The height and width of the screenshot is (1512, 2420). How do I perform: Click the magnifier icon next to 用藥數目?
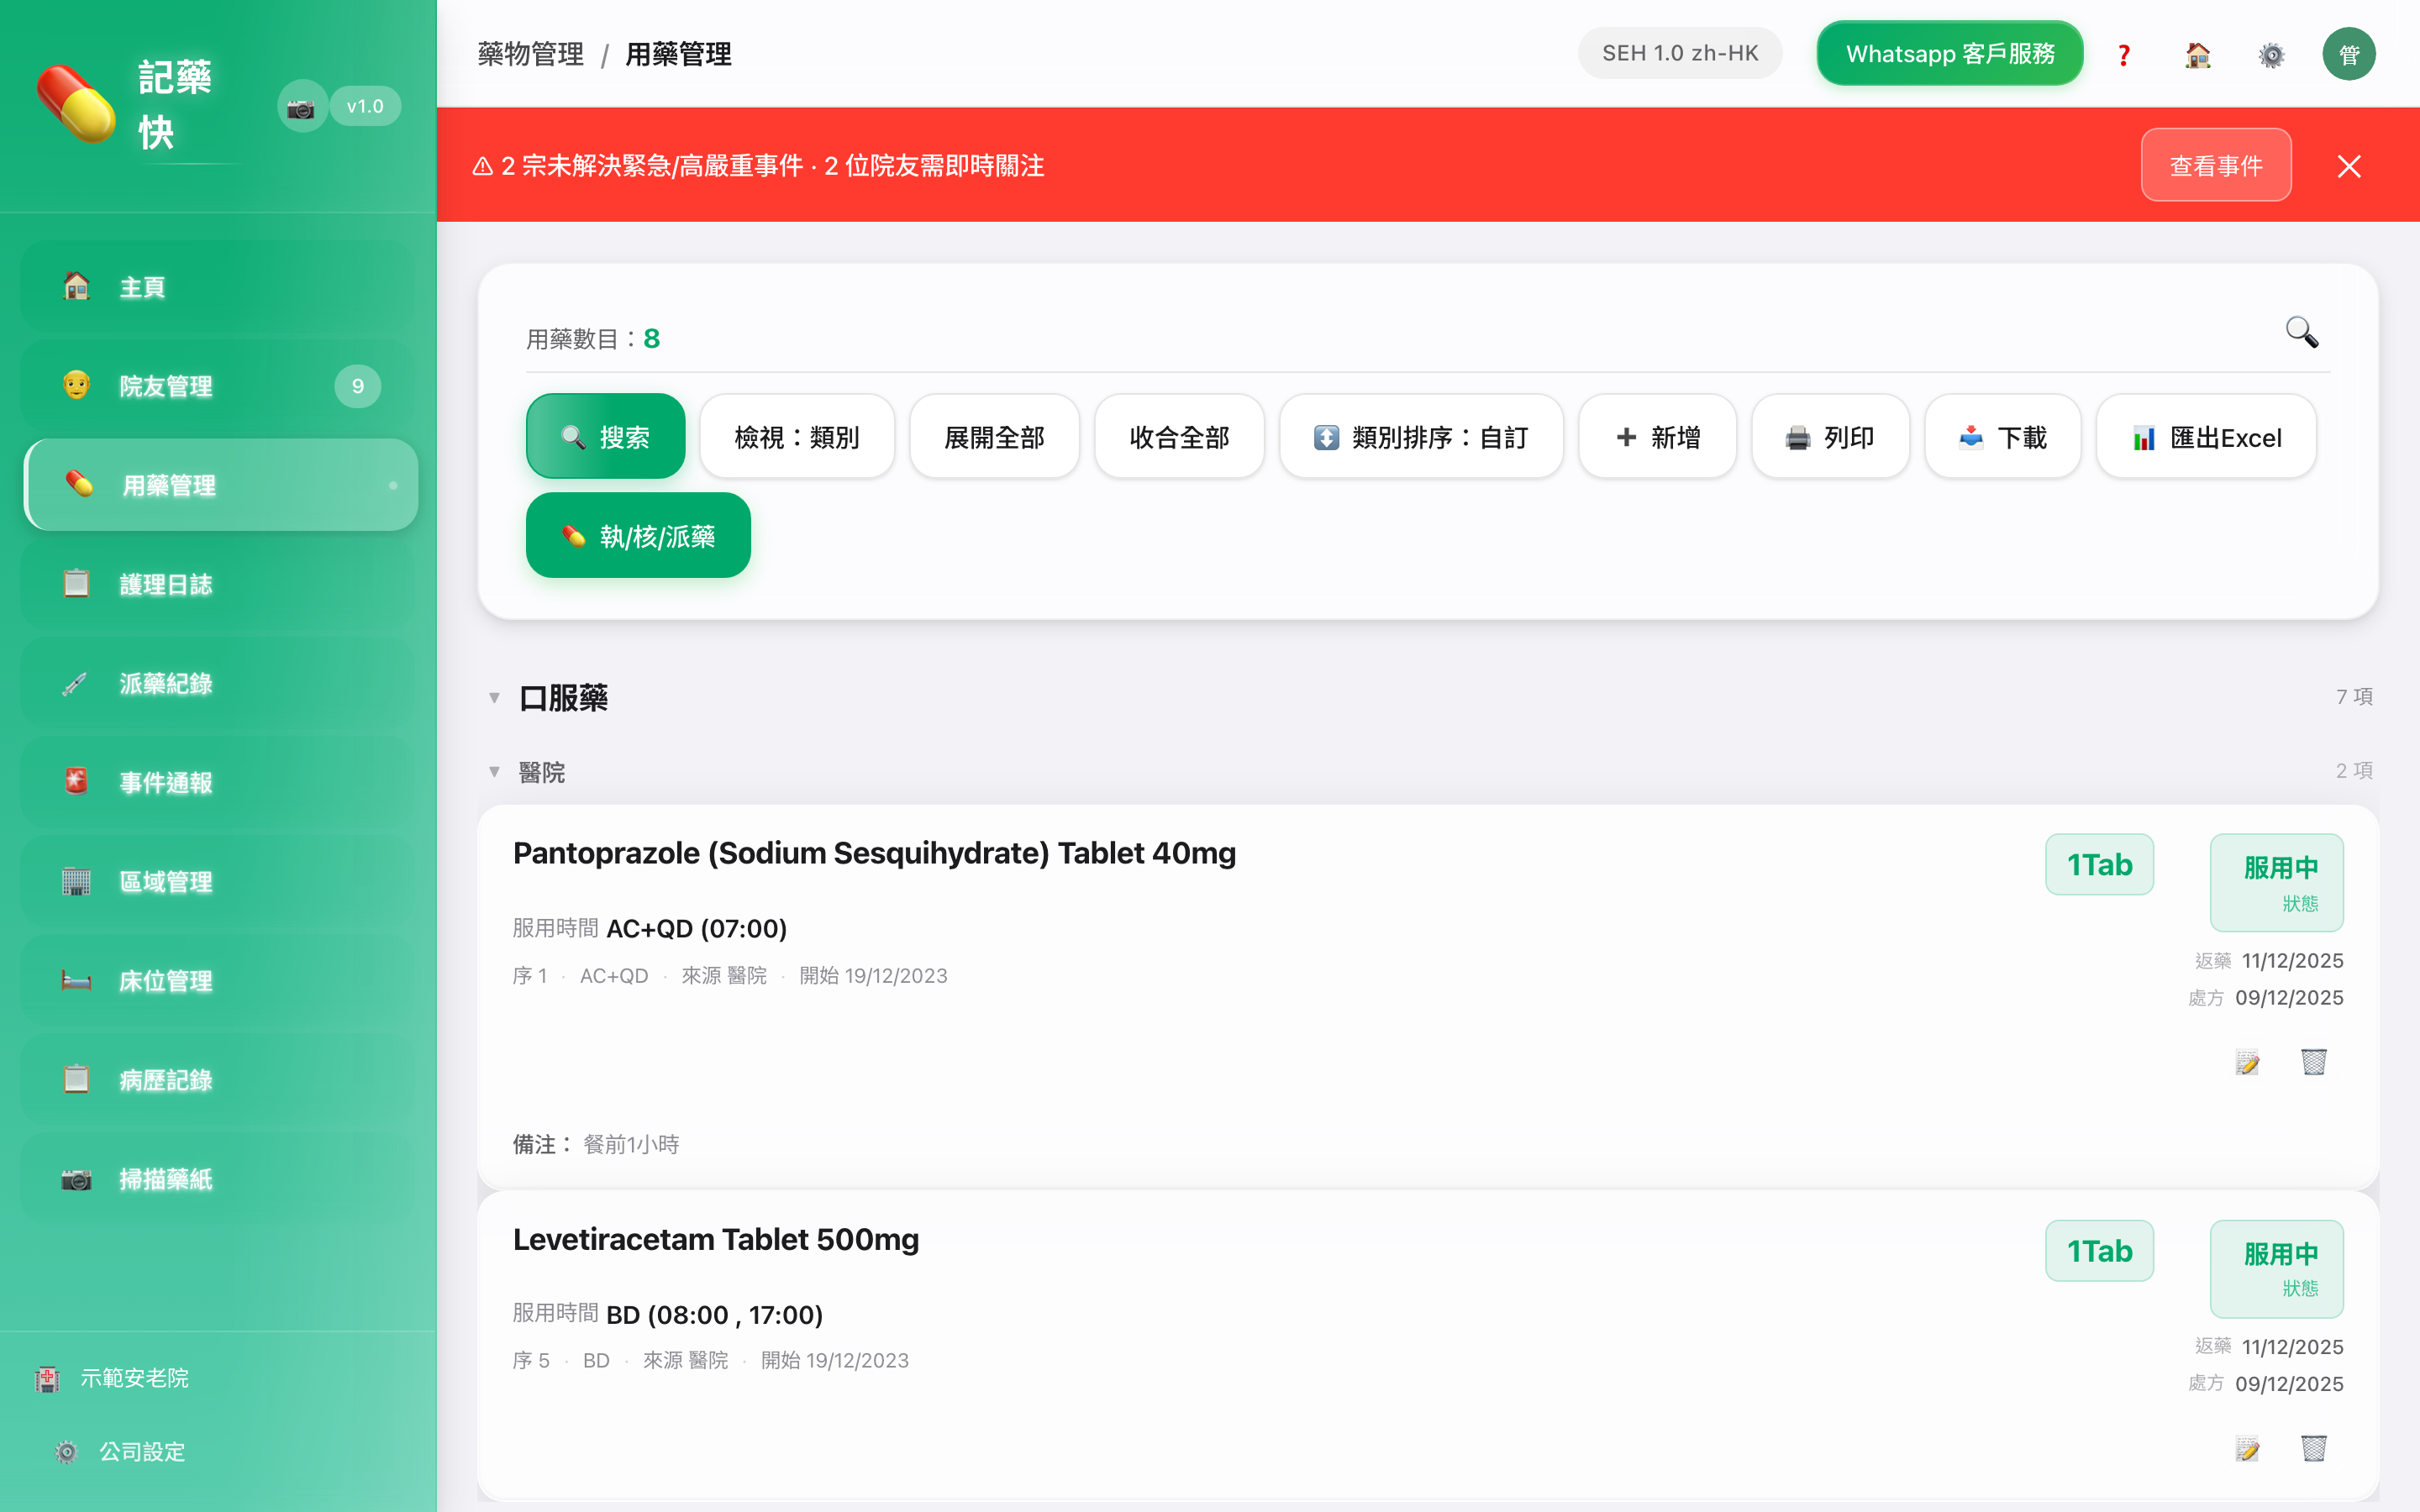(x=2301, y=332)
